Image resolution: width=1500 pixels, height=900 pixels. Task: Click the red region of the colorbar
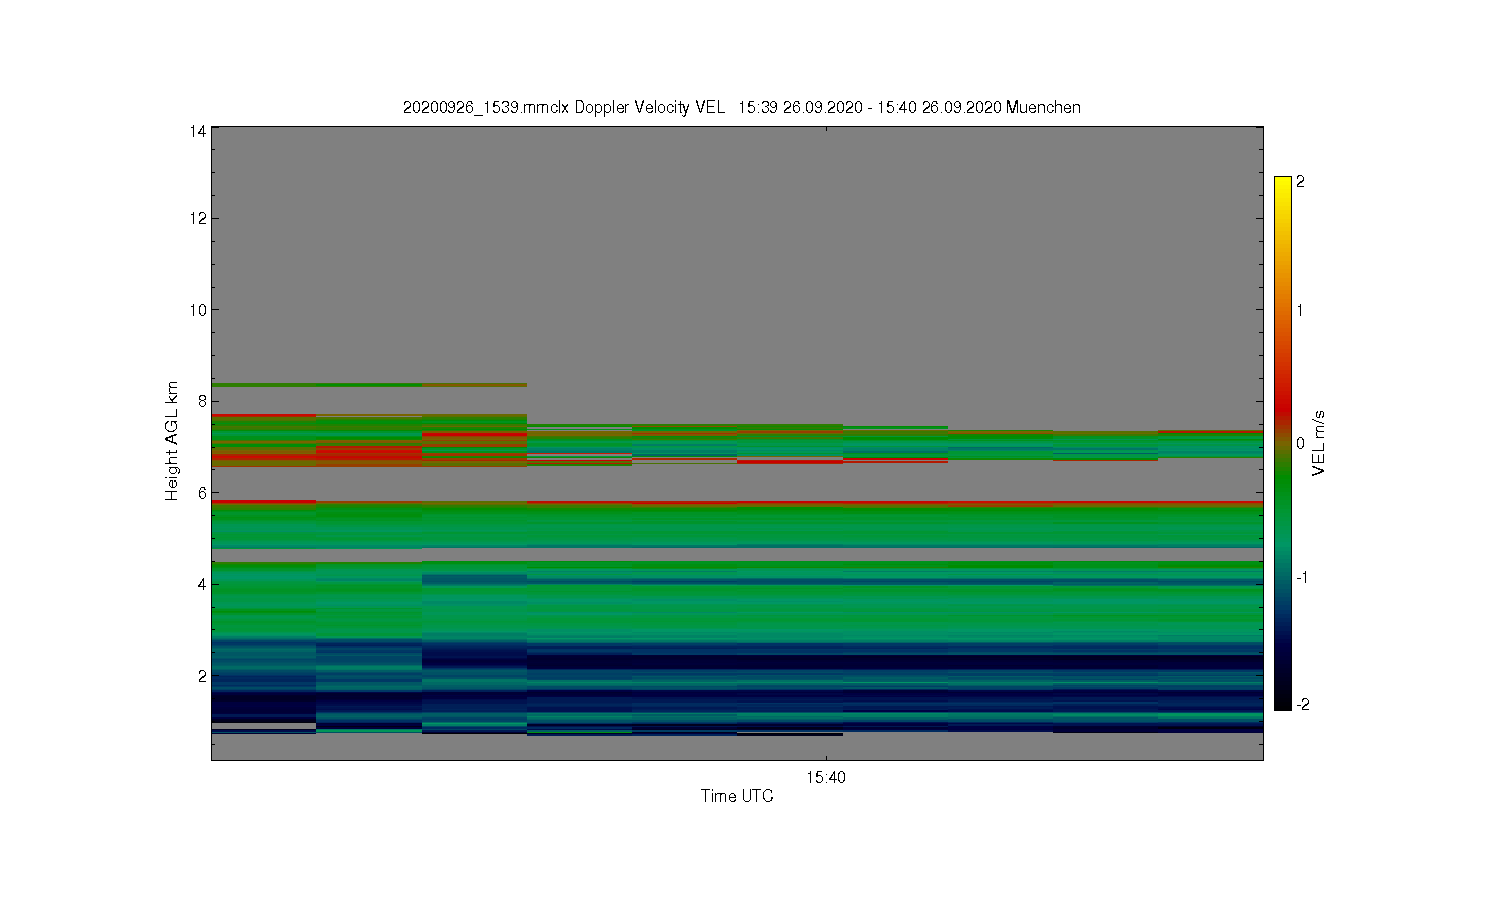[1282, 400]
